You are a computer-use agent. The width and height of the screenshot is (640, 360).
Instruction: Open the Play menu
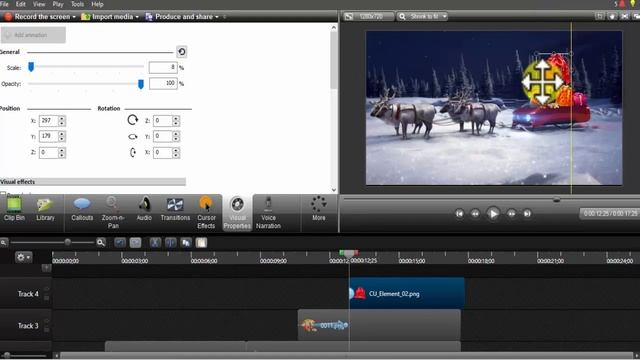point(58,4)
